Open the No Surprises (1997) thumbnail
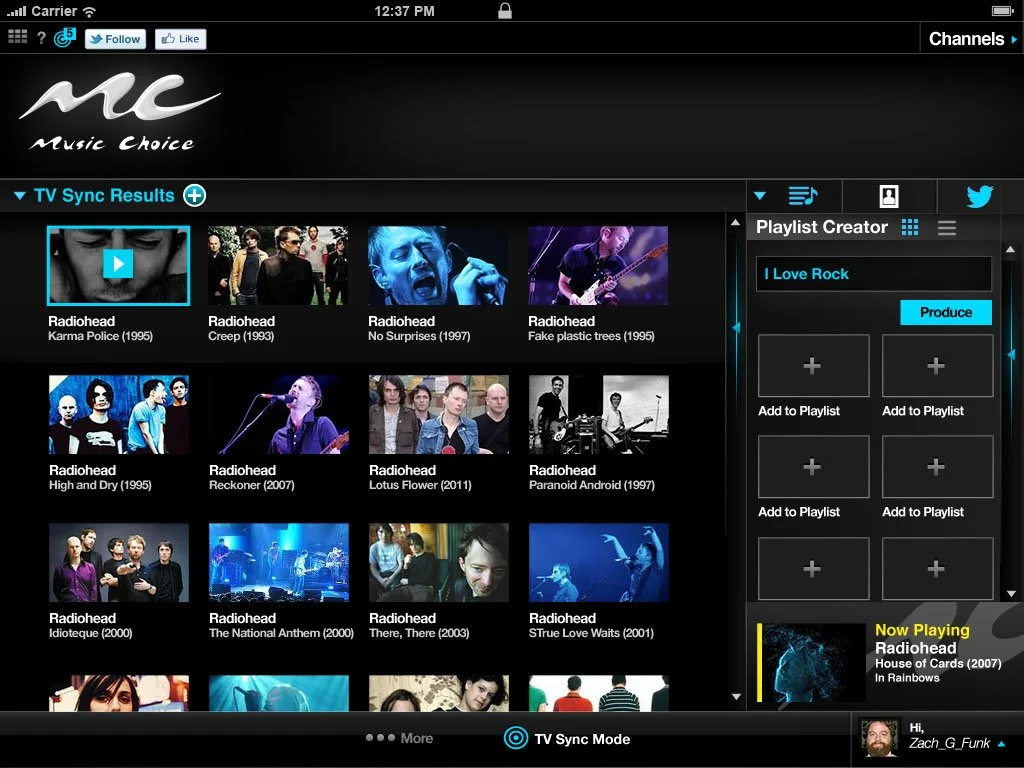Screen dimensions: 1024x768 [x=438, y=265]
